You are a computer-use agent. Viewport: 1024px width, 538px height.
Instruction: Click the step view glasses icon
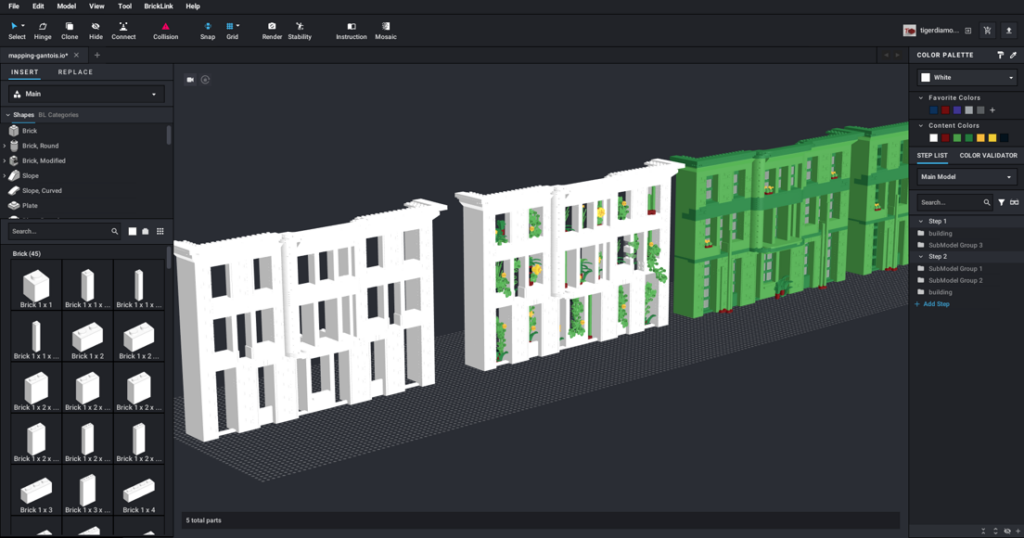pos(1014,202)
